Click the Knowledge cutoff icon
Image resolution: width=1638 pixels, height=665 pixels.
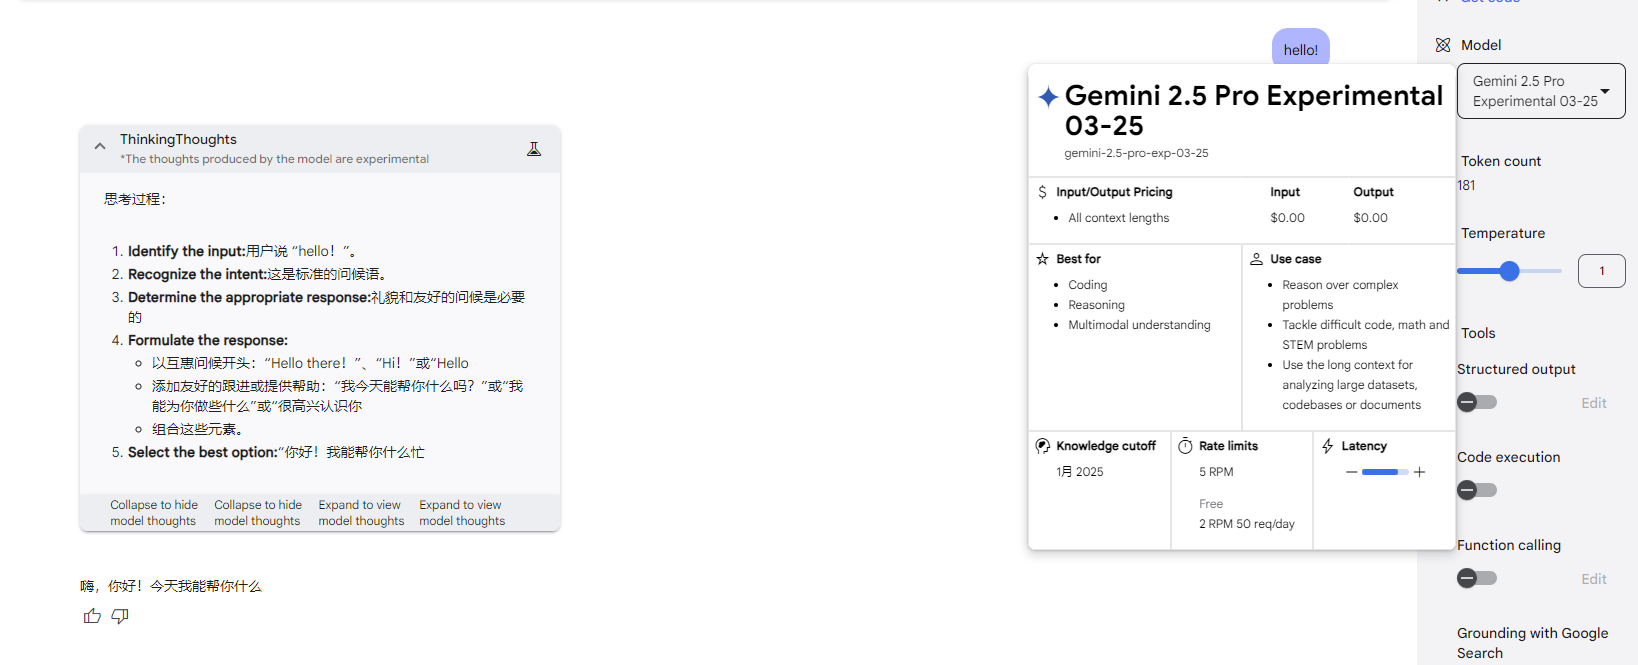click(1042, 446)
